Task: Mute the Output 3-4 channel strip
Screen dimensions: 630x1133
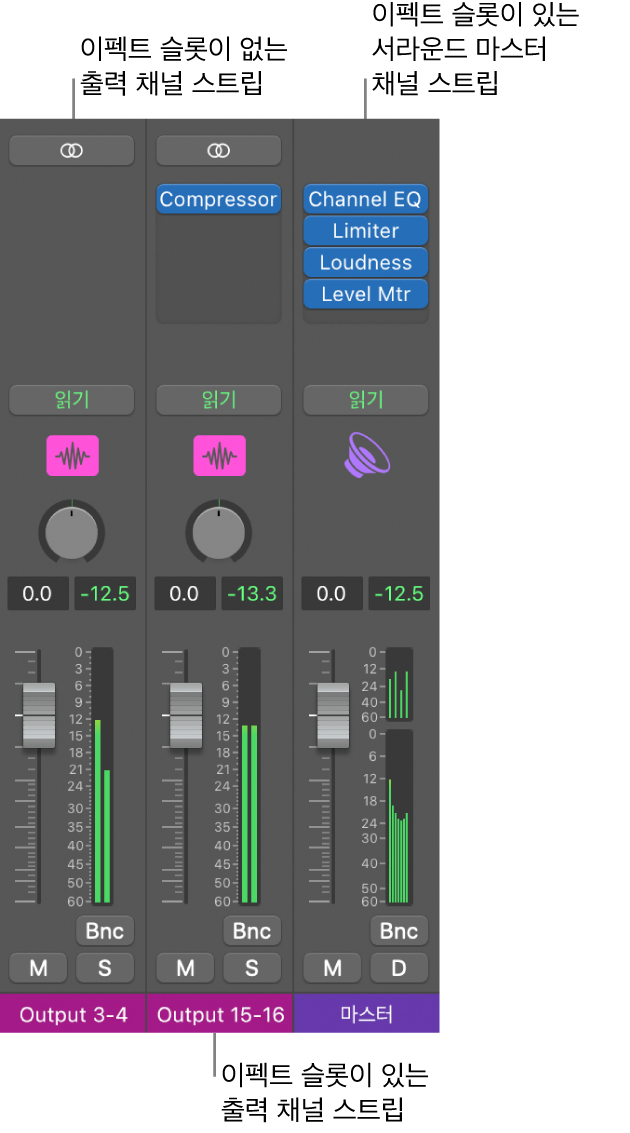Action: [38, 968]
